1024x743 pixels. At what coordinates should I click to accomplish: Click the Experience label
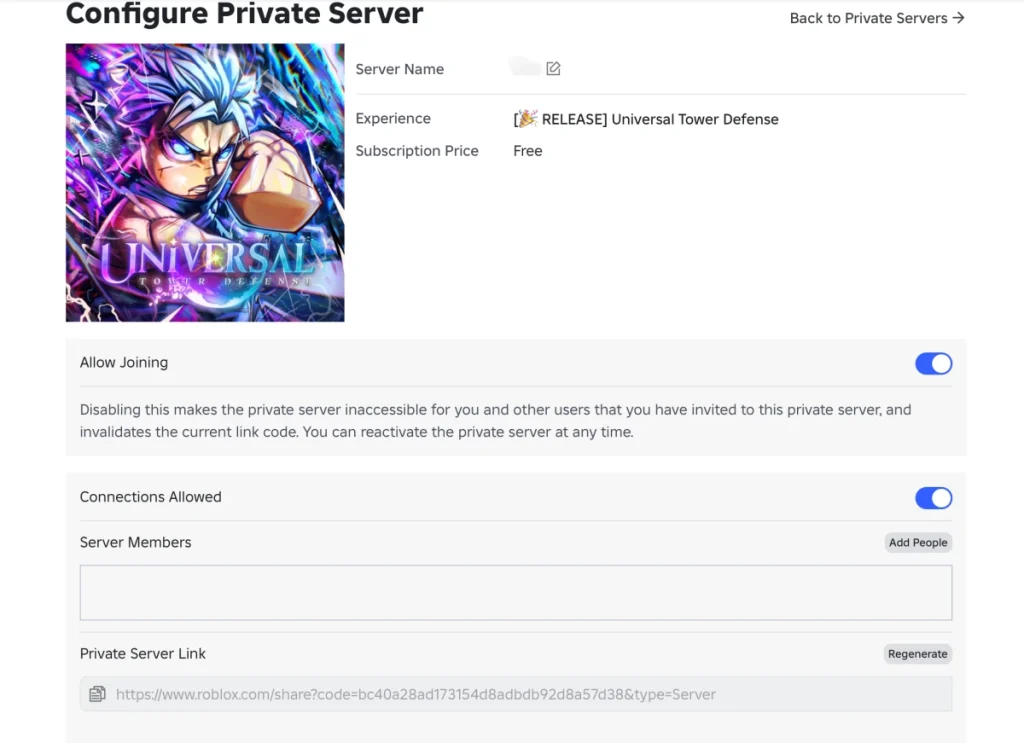(393, 118)
